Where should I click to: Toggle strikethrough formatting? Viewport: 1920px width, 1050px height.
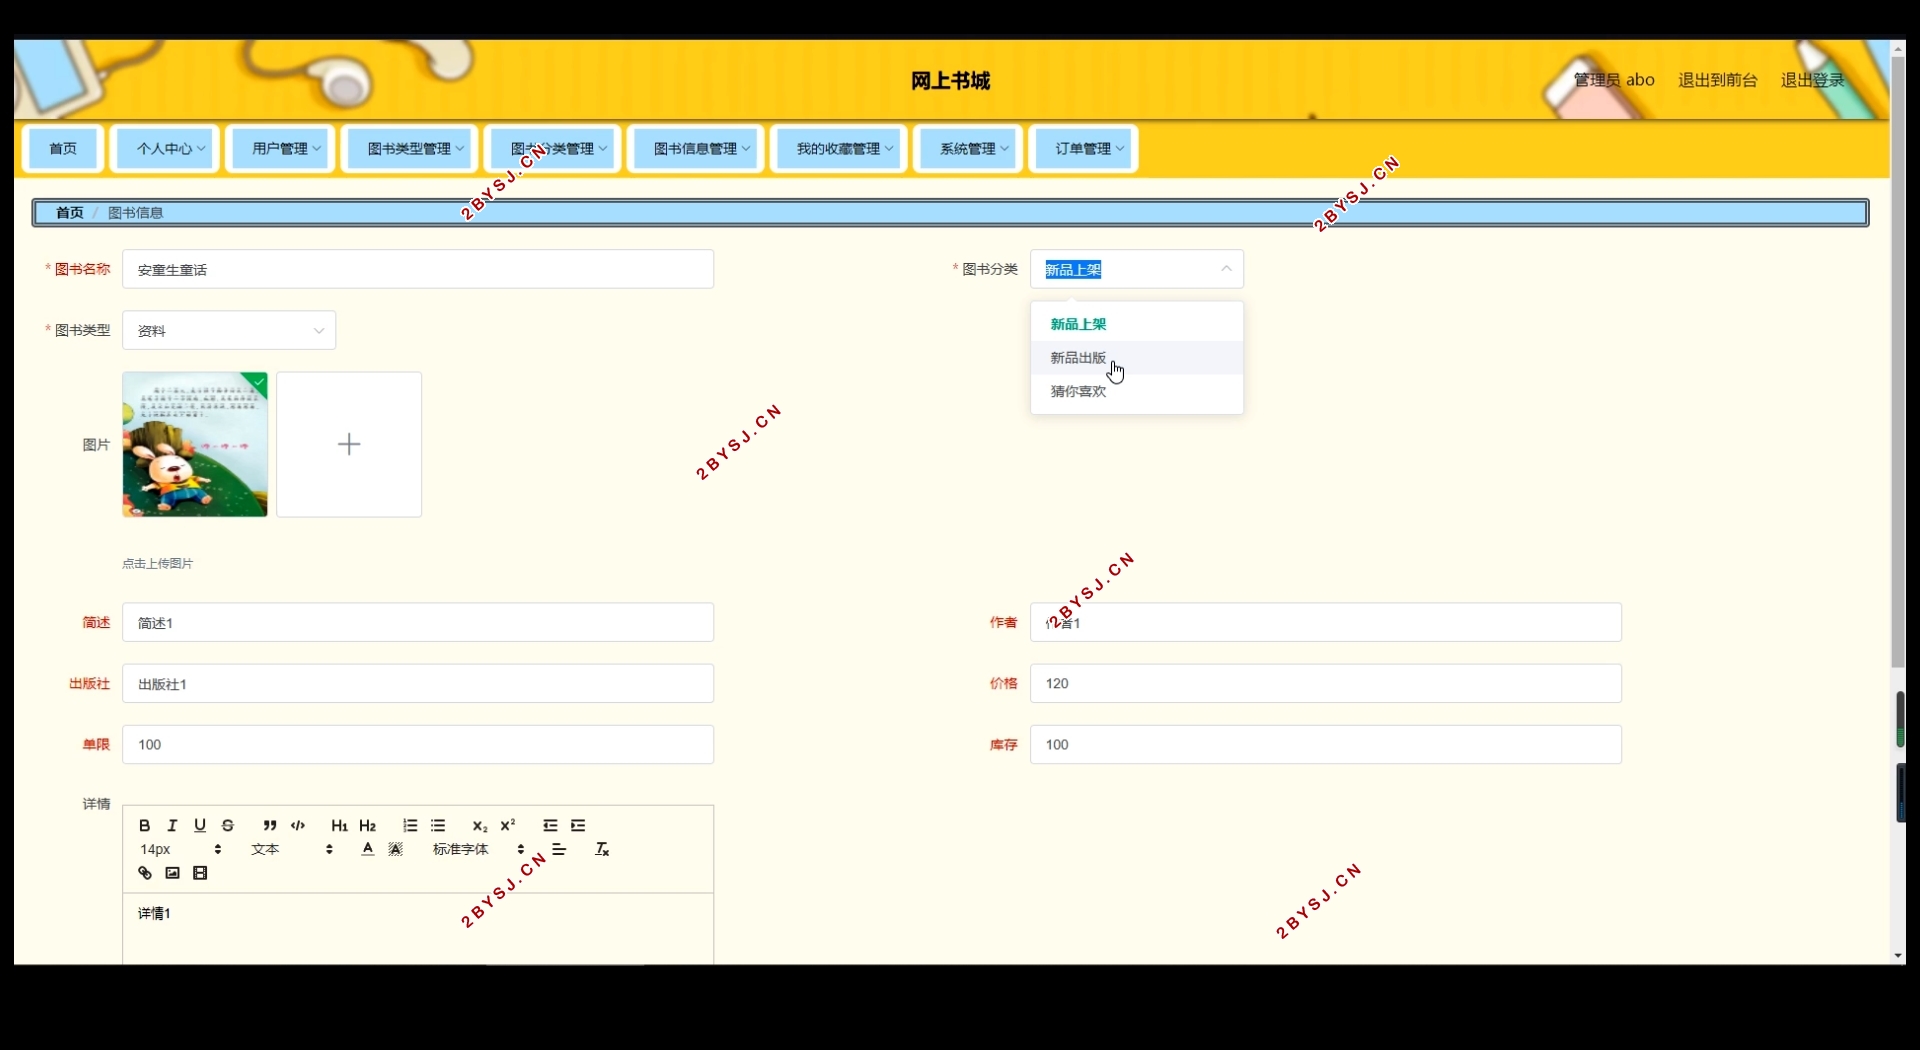click(x=228, y=825)
